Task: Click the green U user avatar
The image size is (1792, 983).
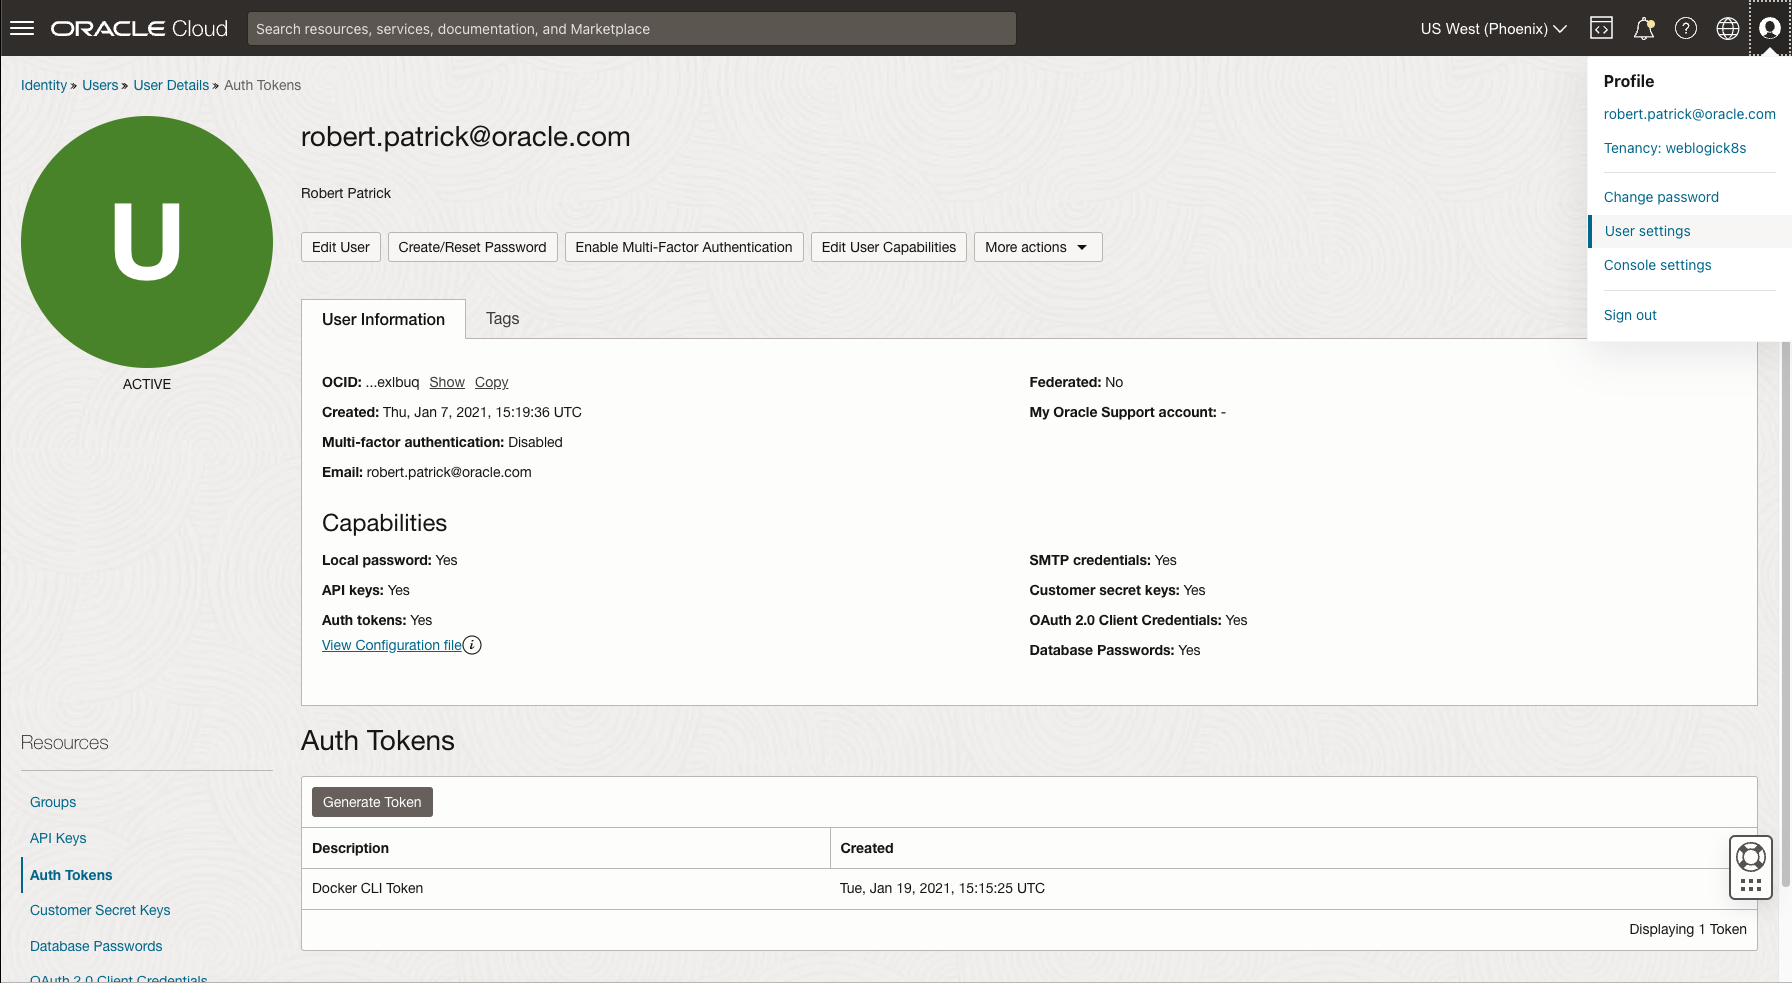Action: tap(147, 242)
